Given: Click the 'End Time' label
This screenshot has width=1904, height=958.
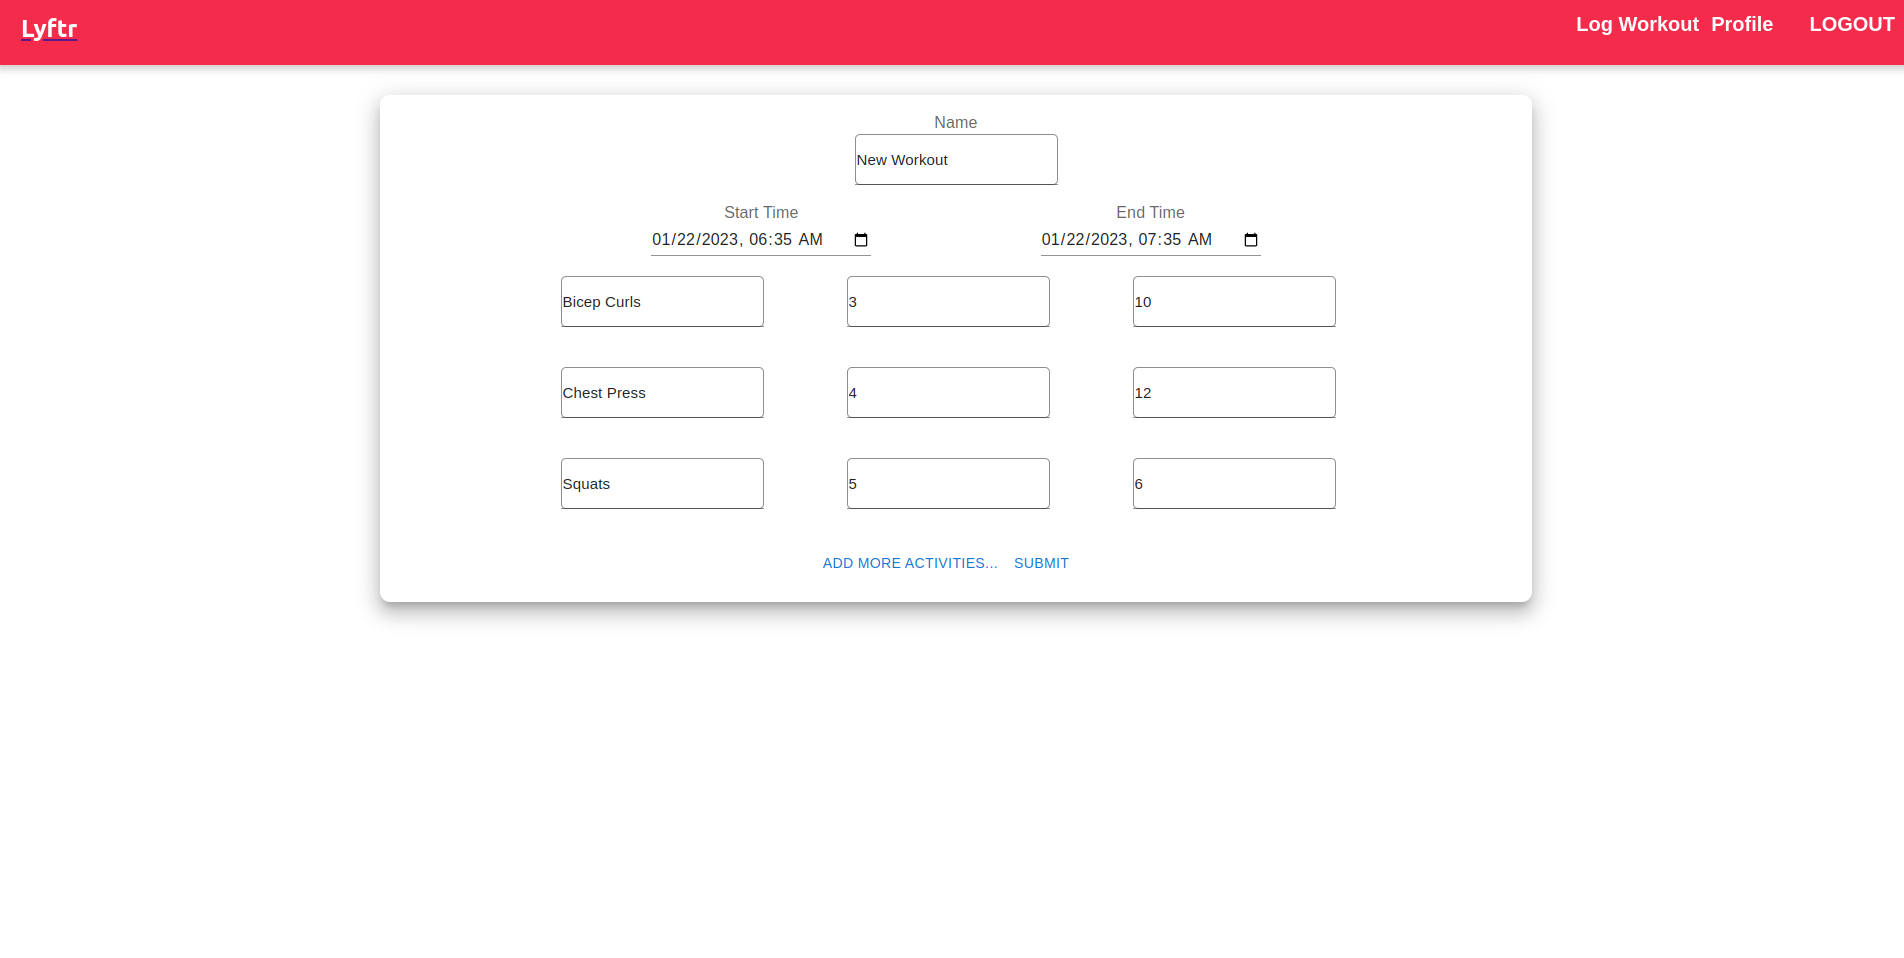Looking at the screenshot, I should pos(1150,213).
